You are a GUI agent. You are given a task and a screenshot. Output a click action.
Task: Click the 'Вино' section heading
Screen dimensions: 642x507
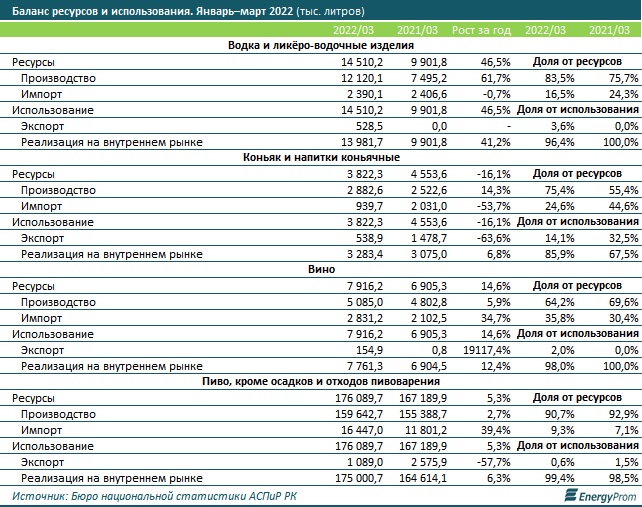(321, 269)
